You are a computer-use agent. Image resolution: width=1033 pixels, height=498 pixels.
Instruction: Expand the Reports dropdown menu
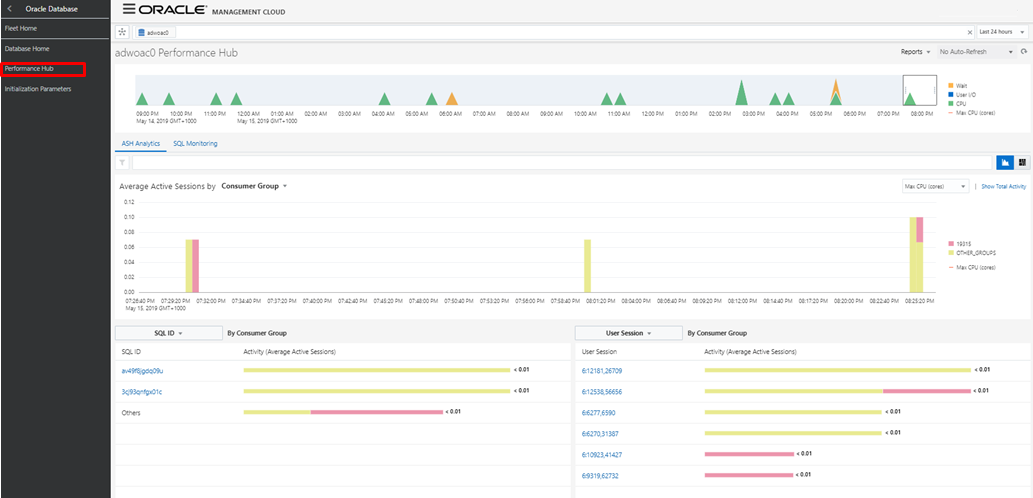pos(915,51)
